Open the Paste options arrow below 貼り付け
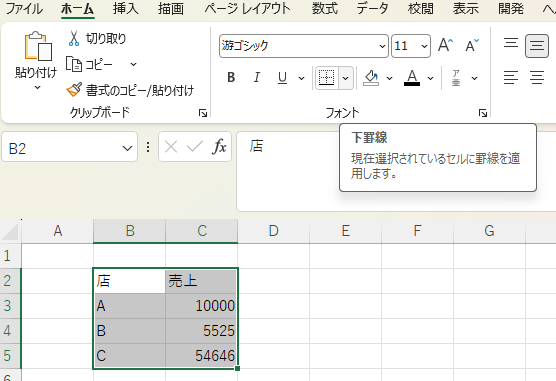Image resolution: width=556 pixels, height=381 pixels. (37, 87)
